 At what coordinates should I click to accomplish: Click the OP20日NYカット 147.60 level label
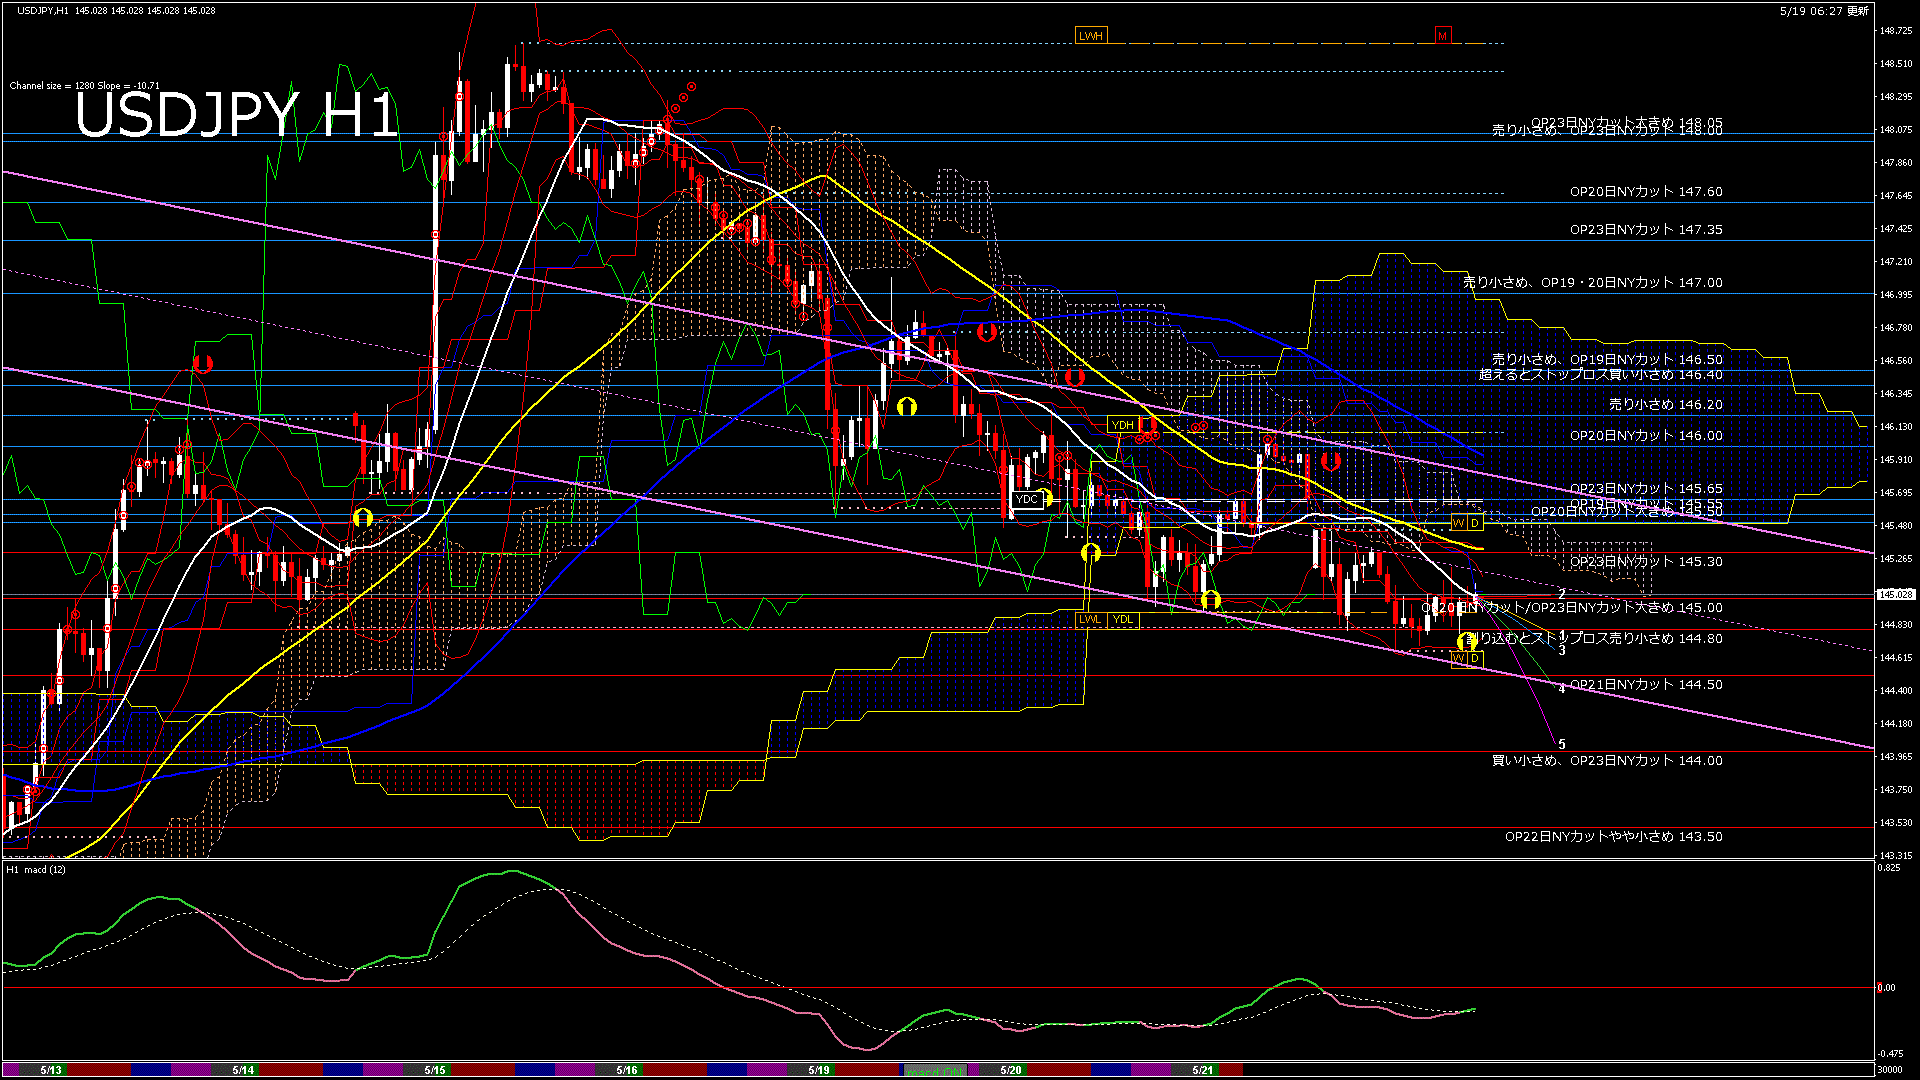coord(1645,192)
